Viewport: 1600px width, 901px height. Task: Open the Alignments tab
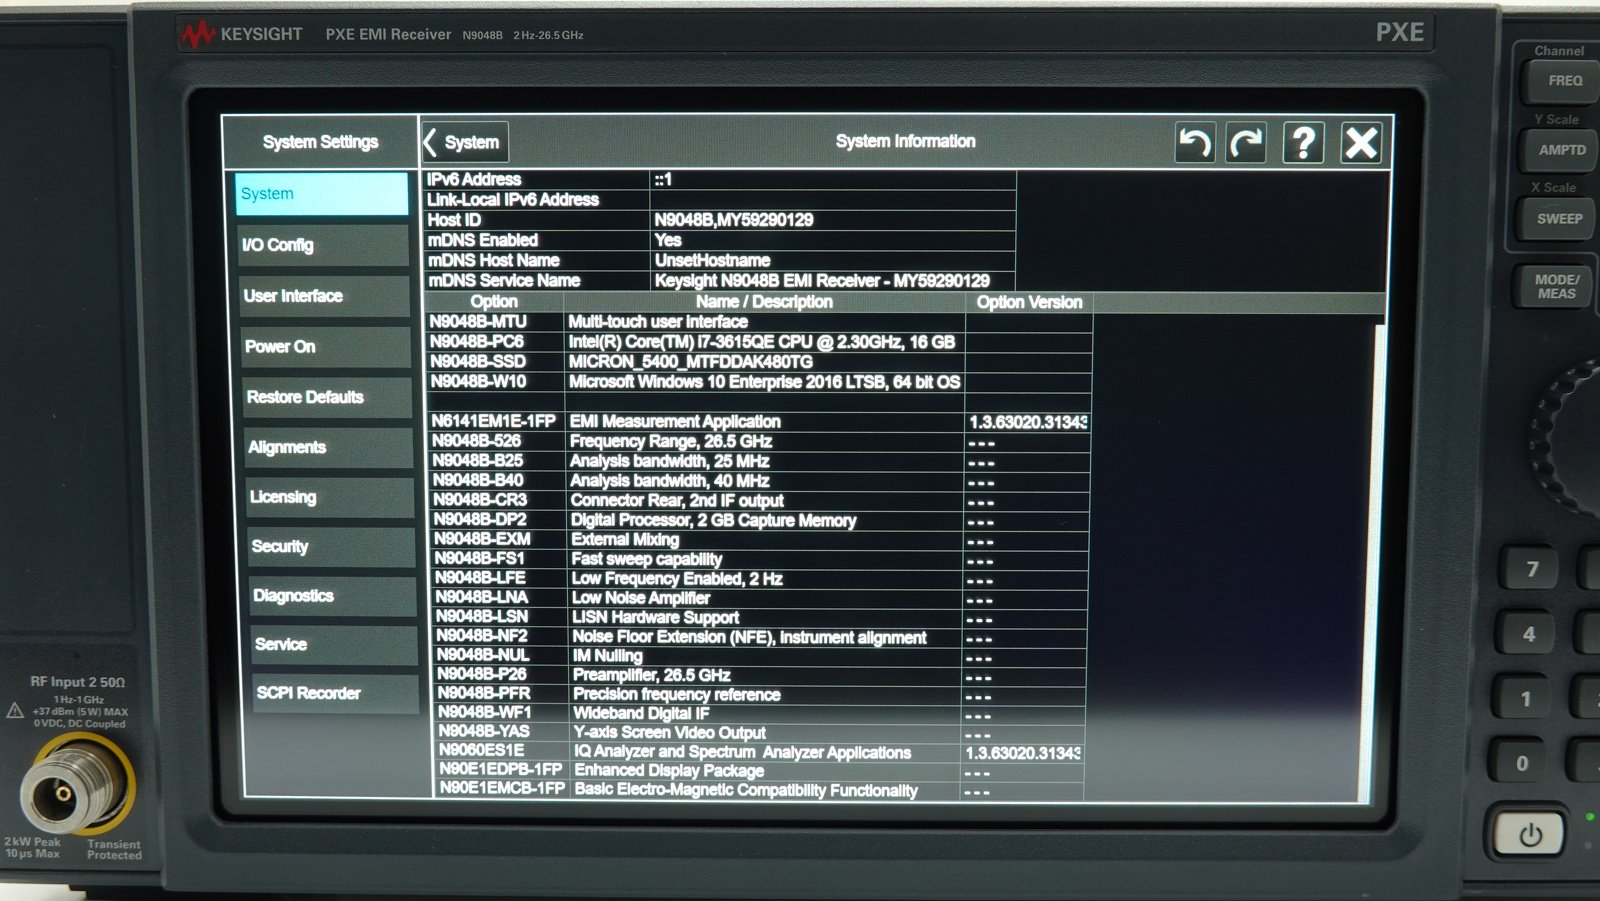tap(329, 447)
